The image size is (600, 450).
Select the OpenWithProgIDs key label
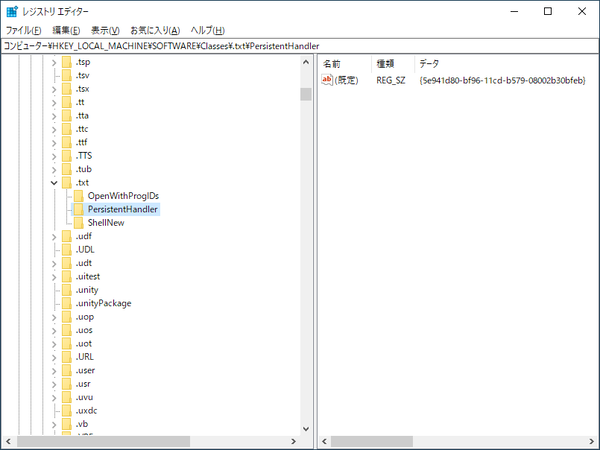pyautogui.click(x=123, y=196)
